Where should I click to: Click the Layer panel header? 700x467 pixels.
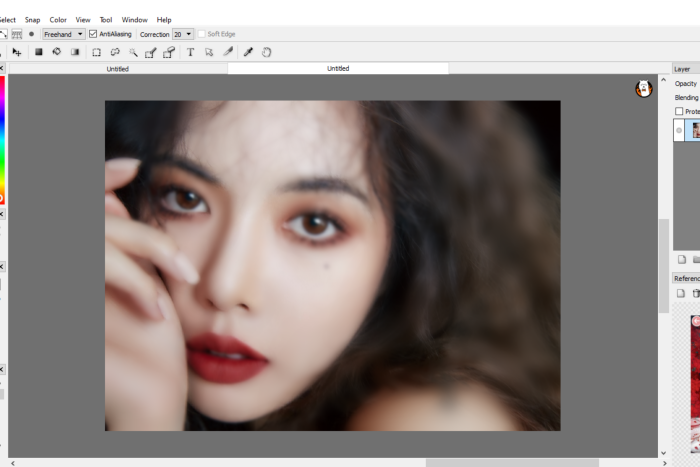click(686, 69)
